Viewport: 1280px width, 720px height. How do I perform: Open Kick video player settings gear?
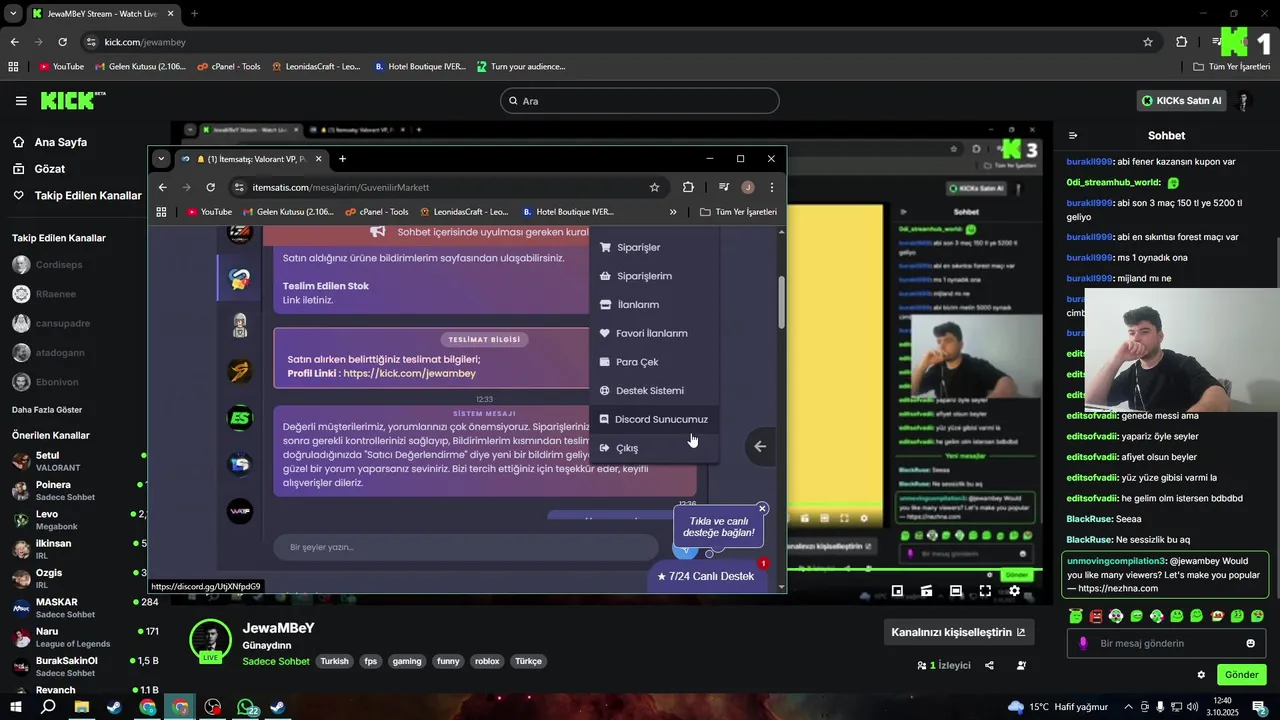click(1014, 591)
